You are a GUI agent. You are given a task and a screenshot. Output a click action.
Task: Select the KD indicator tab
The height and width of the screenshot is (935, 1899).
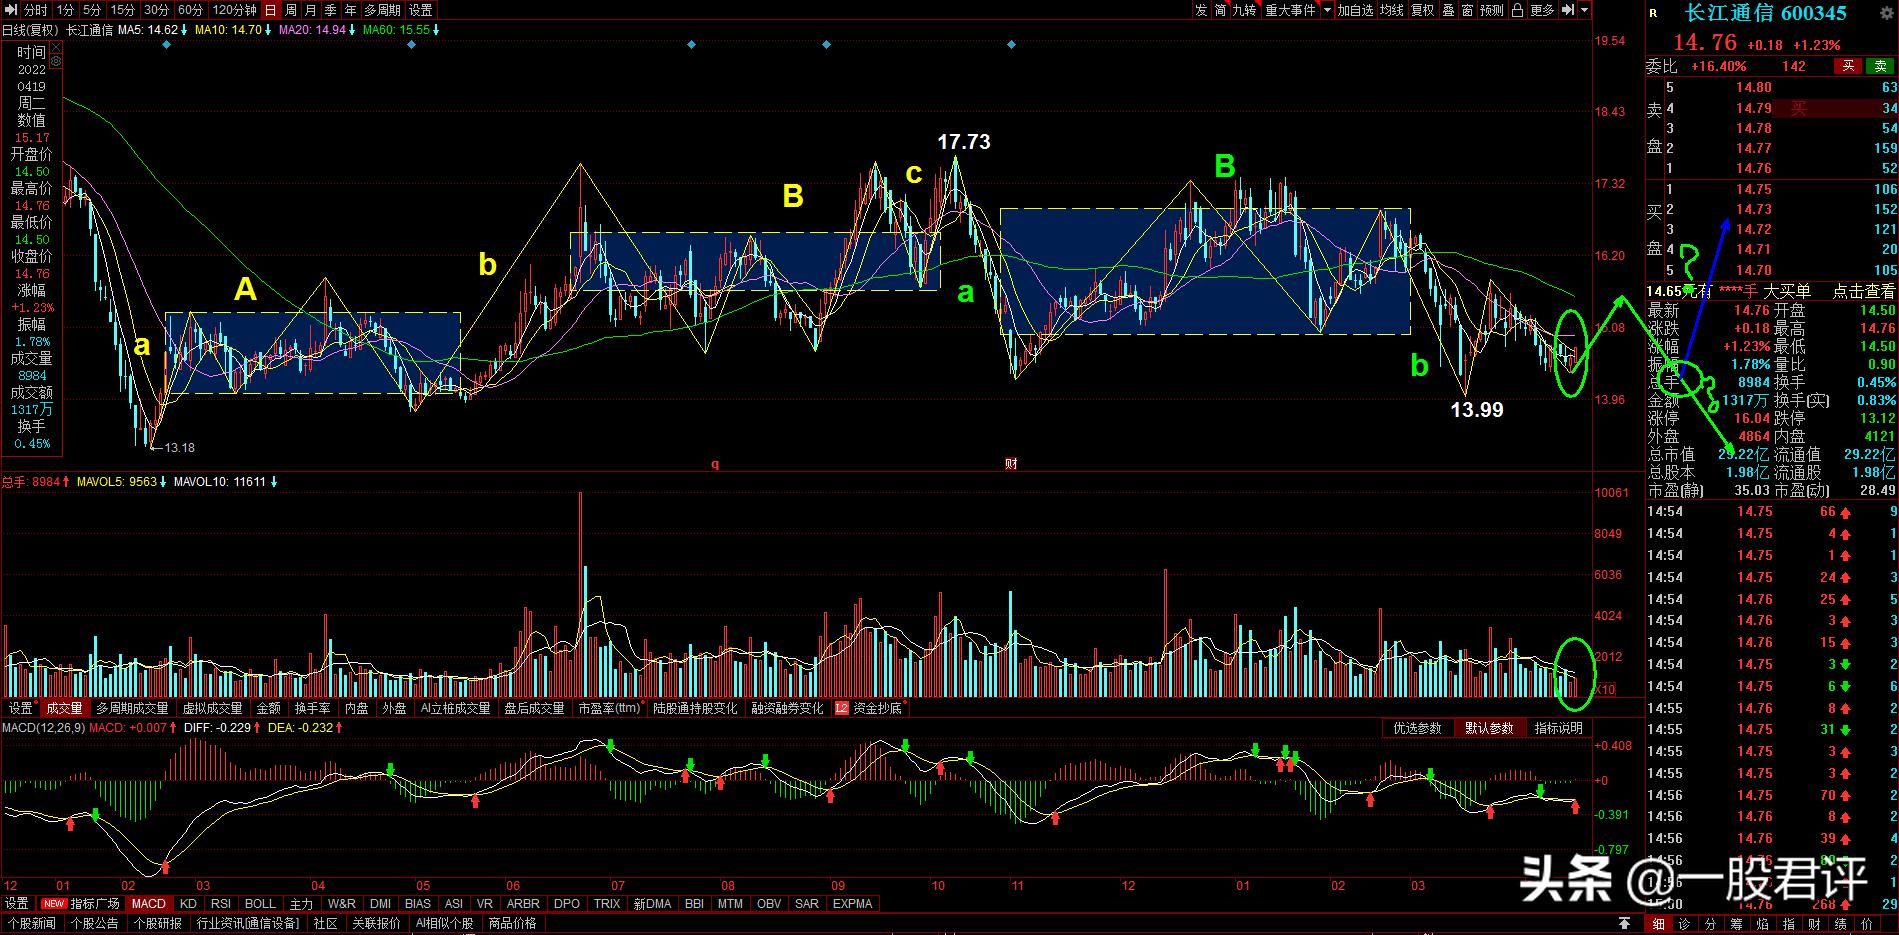coord(188,903)
